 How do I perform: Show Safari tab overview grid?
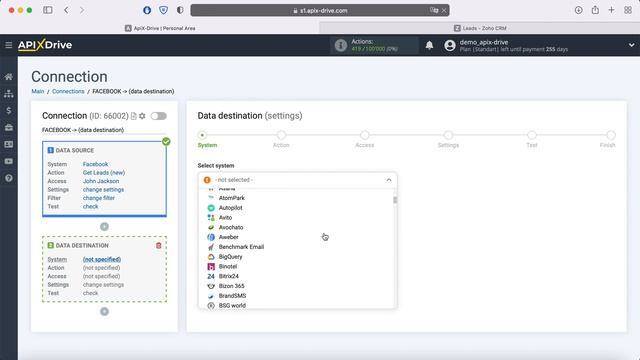(x=628, y=10)
